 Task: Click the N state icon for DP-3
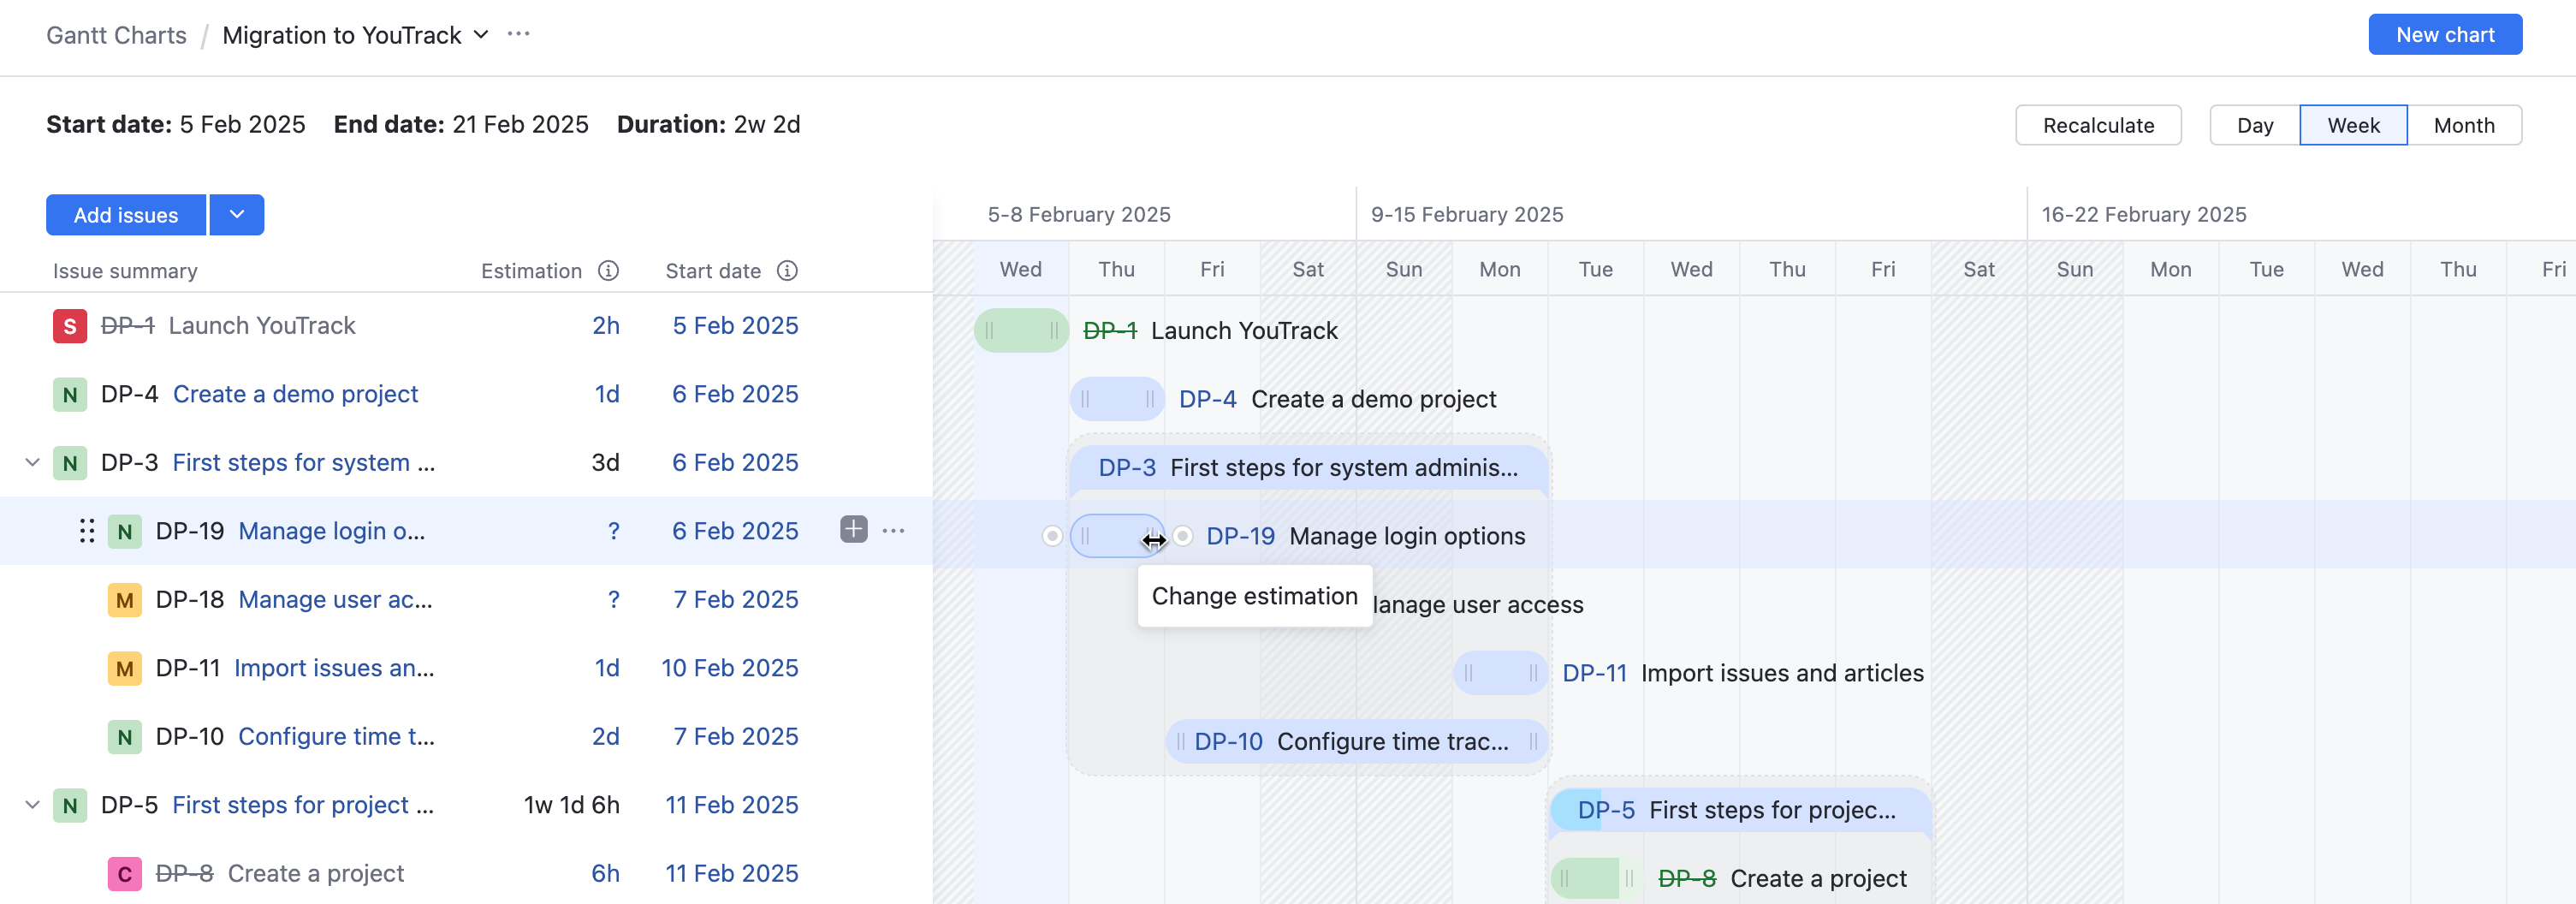(x=69, y=463)
